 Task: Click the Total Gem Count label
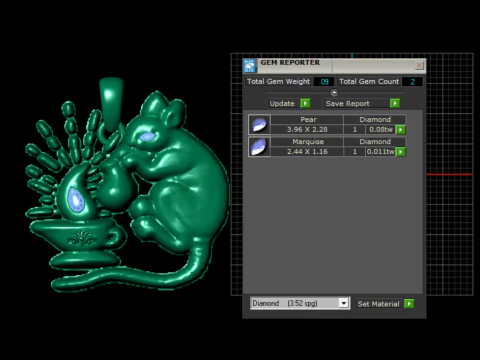click(x=369, y=82)
